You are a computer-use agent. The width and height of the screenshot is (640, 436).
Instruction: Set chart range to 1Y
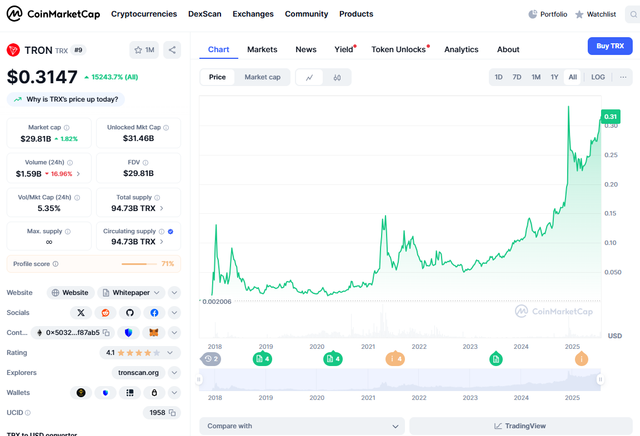[x=554, y=77]
